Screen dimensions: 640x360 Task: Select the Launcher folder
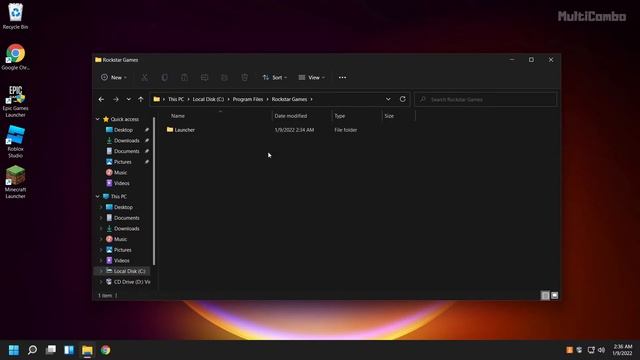click(x=181, y=130)
